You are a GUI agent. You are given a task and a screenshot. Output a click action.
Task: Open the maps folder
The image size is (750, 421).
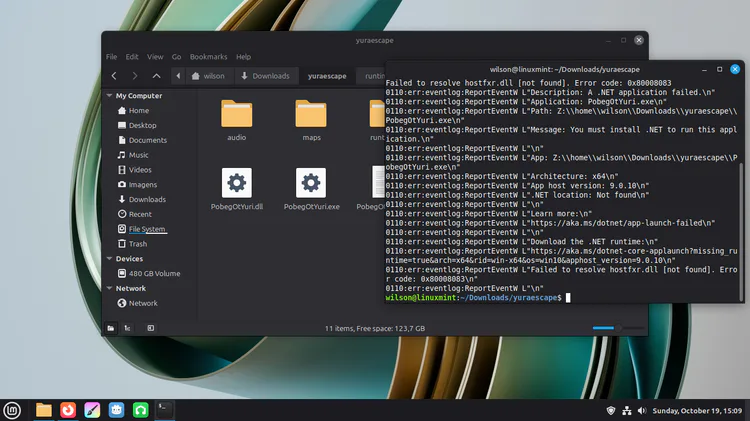[x=311, y=120]
